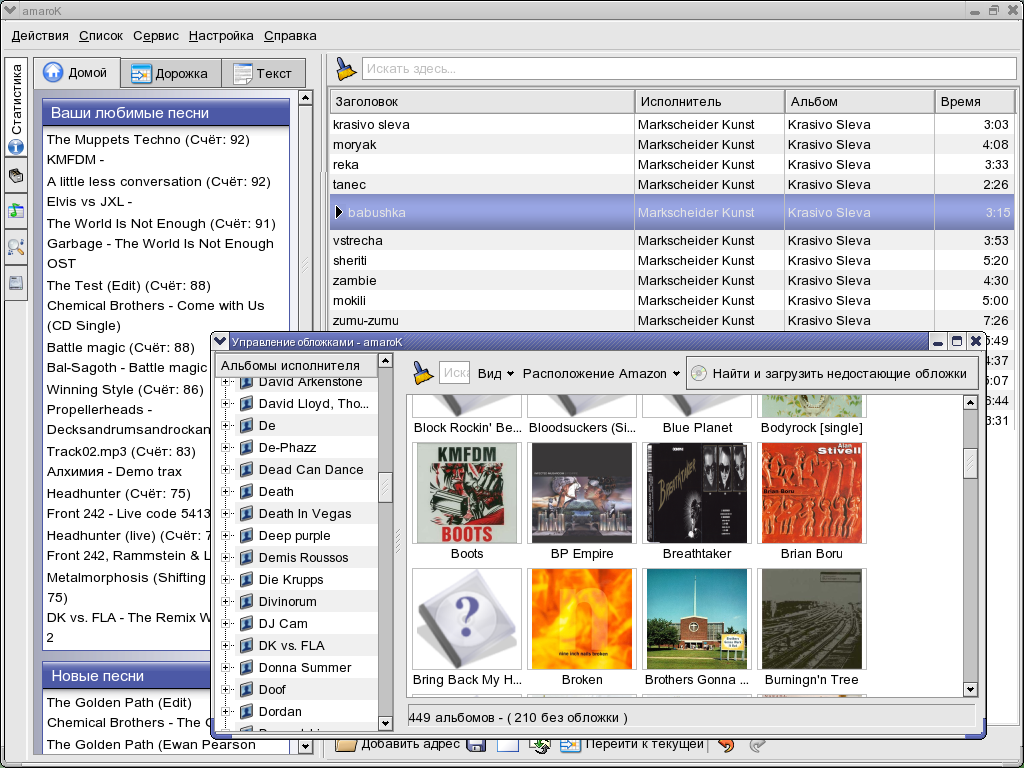The height and width of the screenshot is (768, 1024).
Task: Open the disk drive file browser sidebar icon
Action: pyautogui.click(x=16, y=283)
